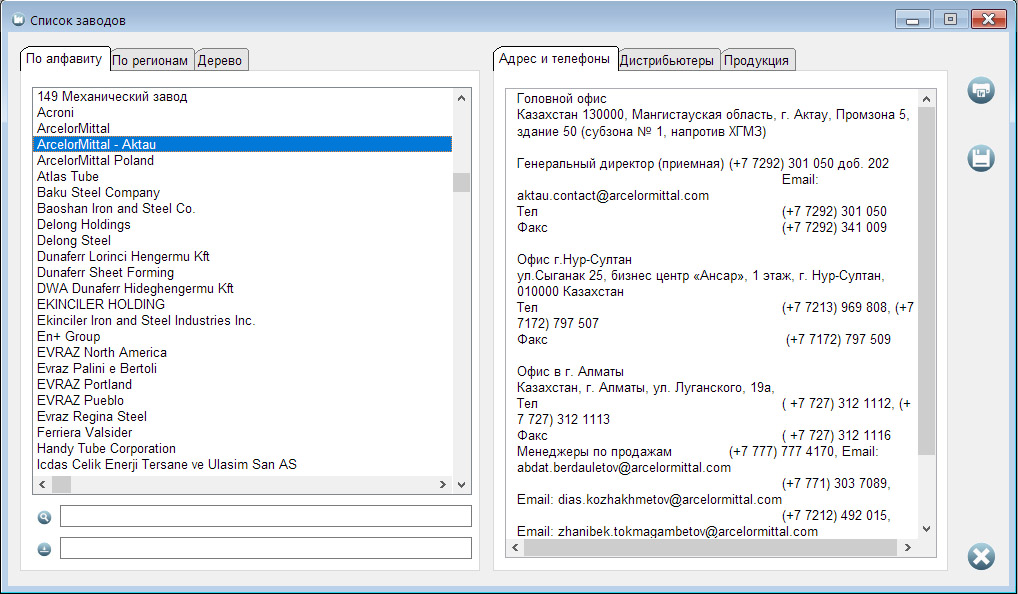Select Delong Holdings entry
This screenshot has width=1018, height=594.
[242, 225]
